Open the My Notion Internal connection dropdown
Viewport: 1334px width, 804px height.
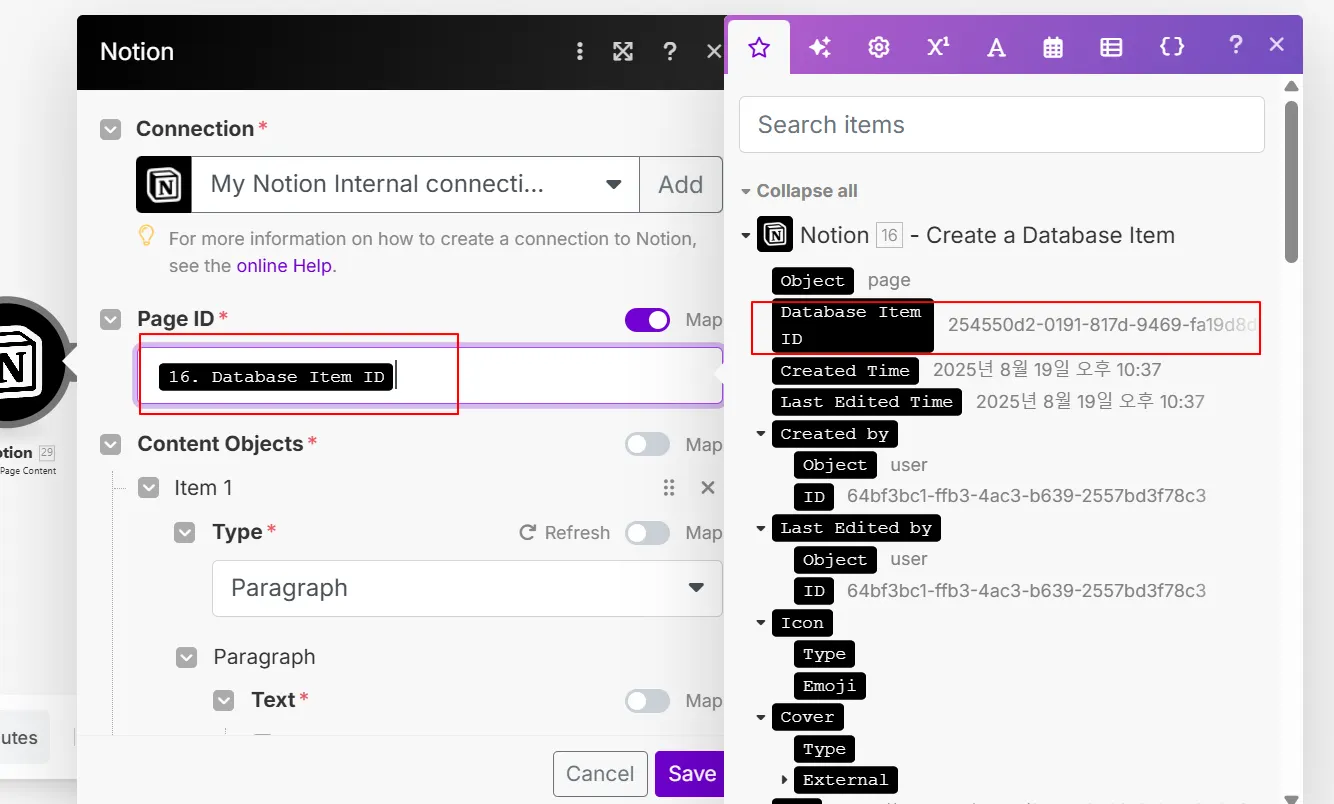415,184
